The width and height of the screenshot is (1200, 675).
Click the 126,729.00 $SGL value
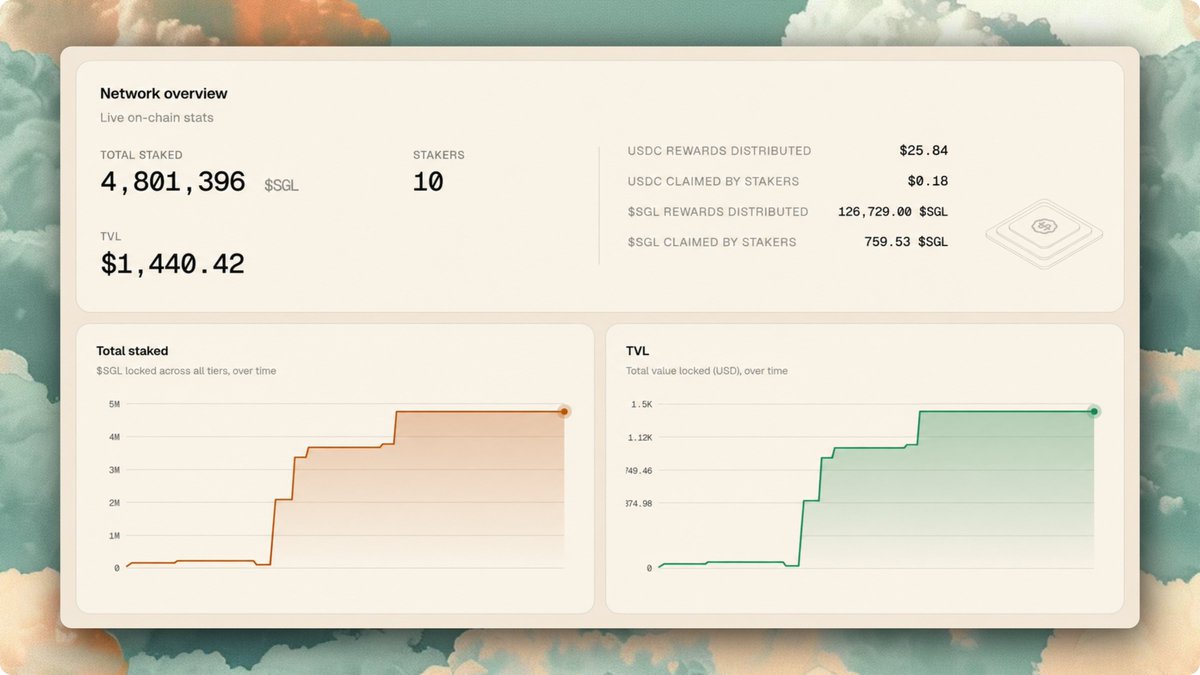coord(893,211)
